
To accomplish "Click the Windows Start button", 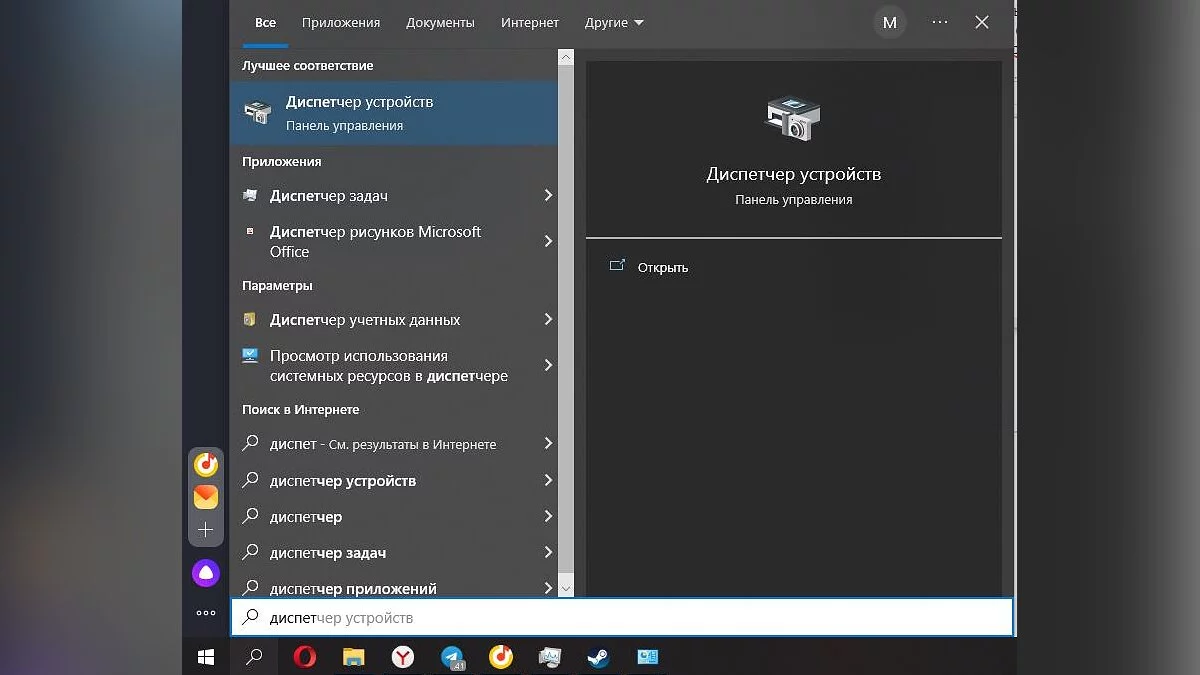I will coord(206,657).
